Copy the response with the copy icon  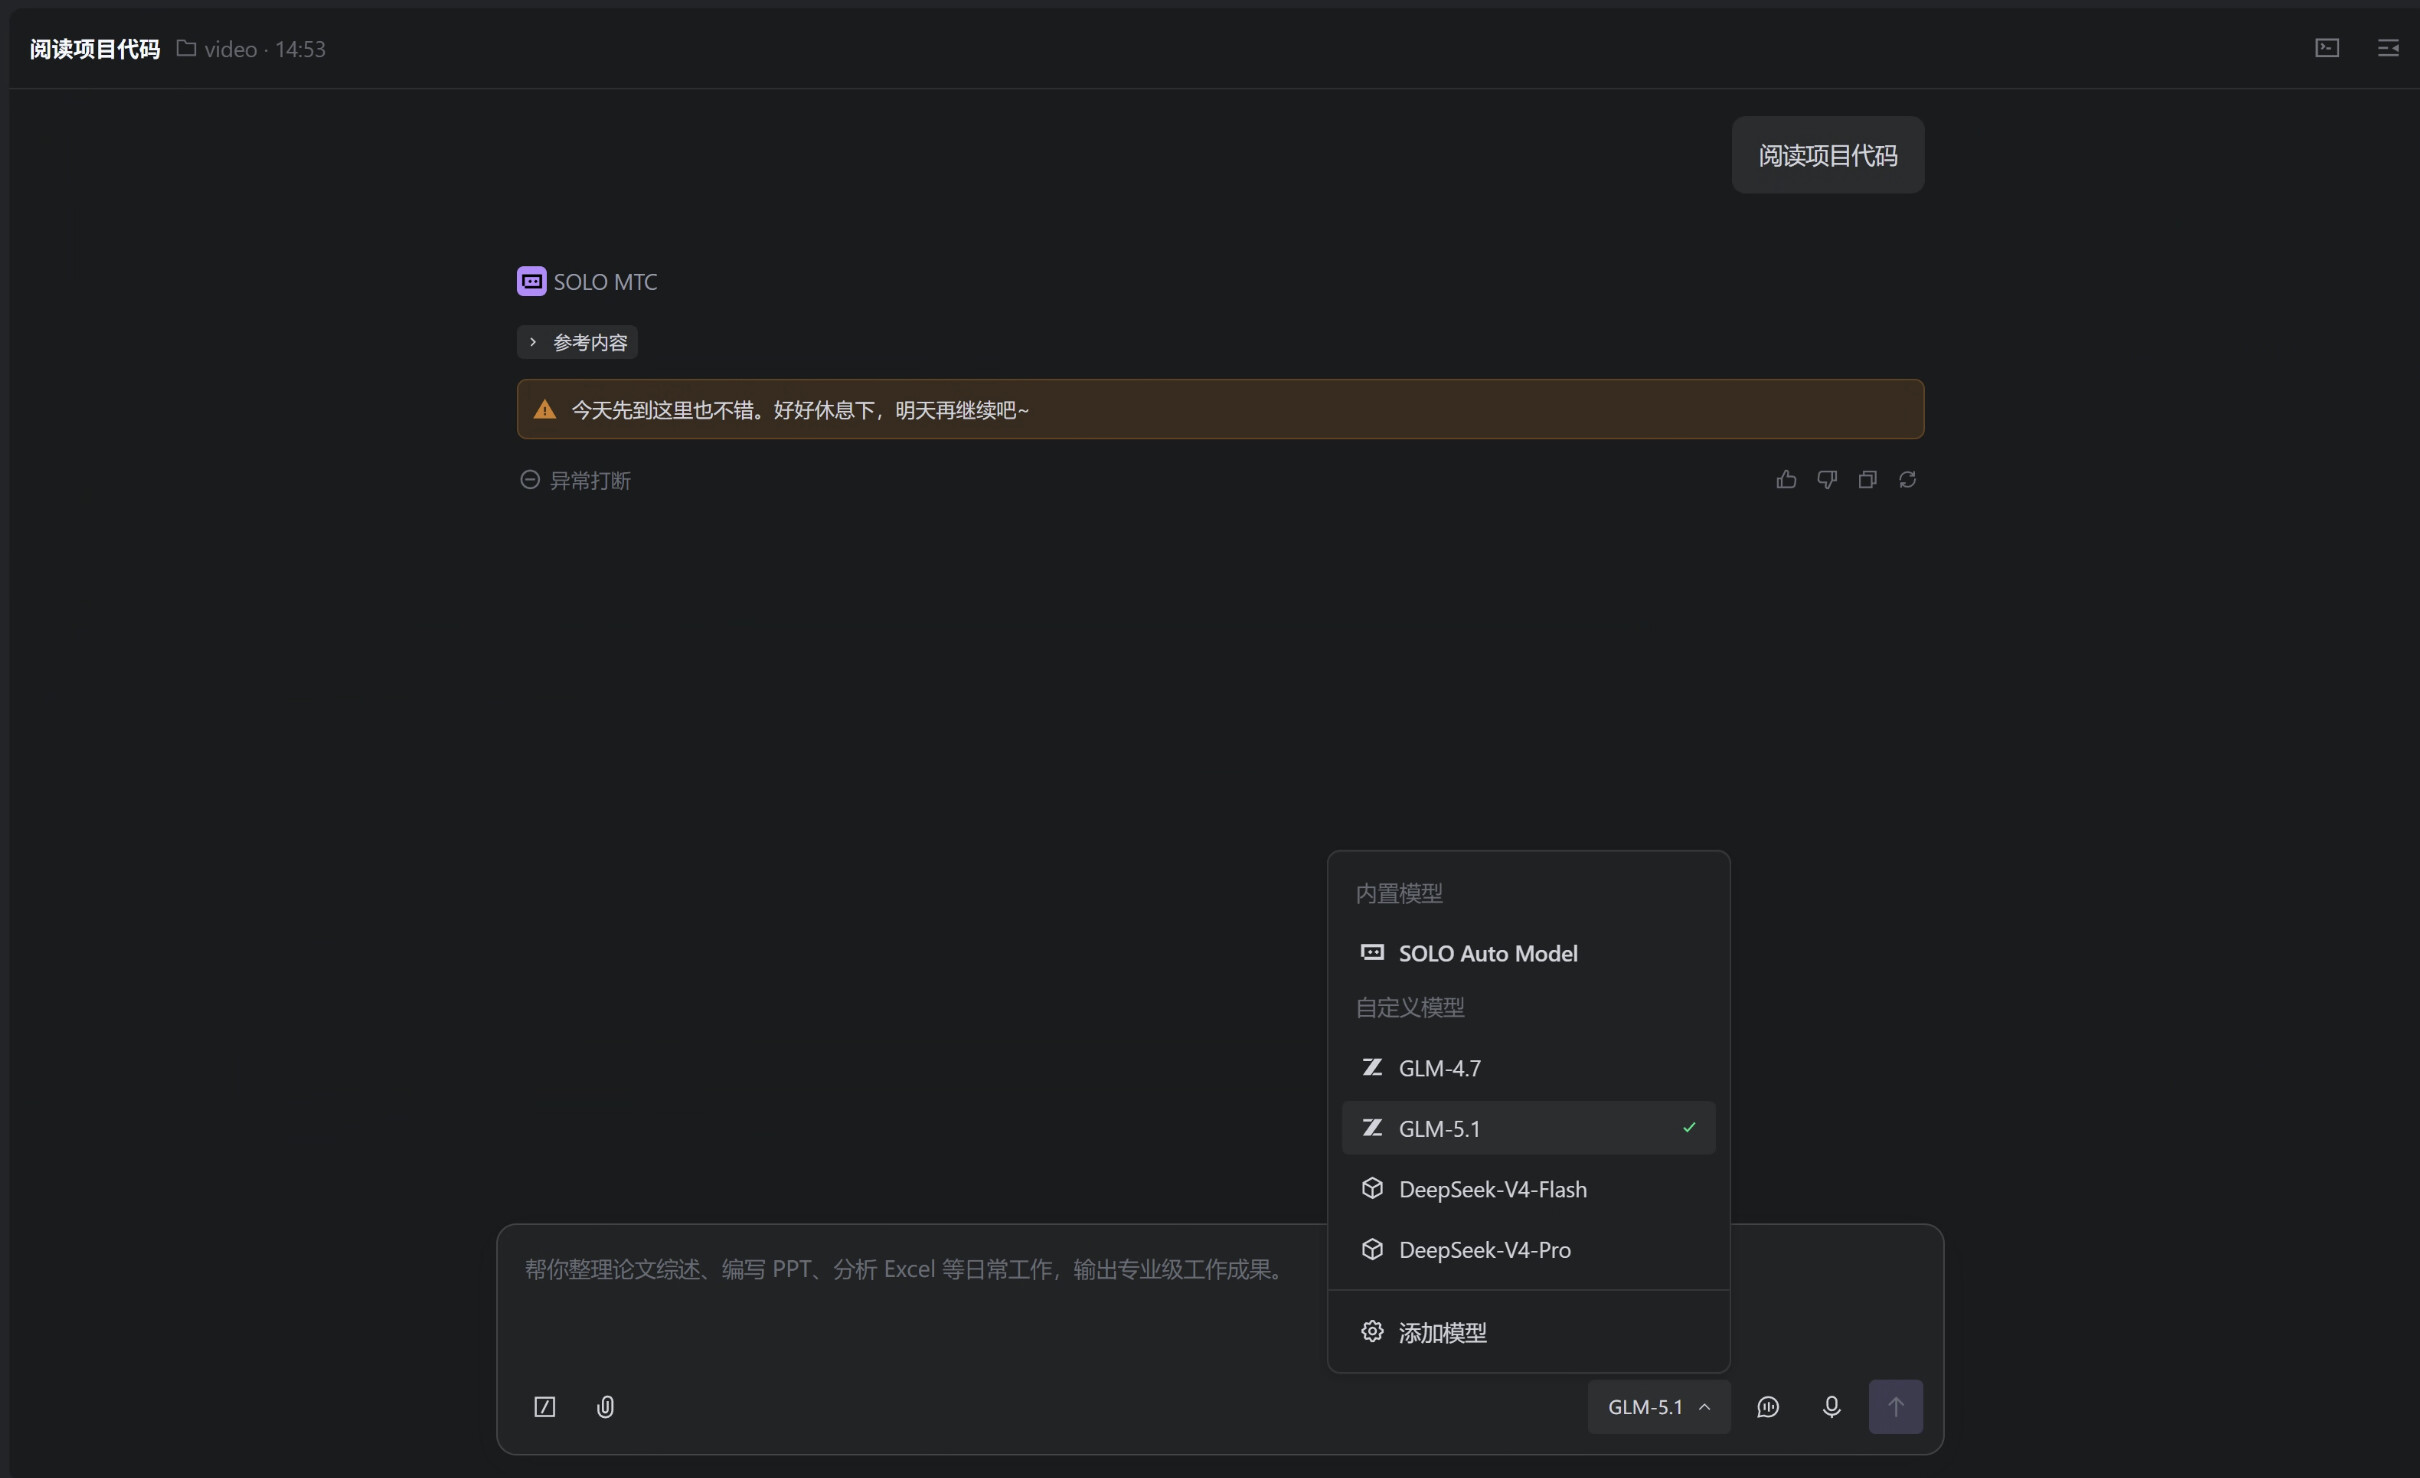[1867, 480]
